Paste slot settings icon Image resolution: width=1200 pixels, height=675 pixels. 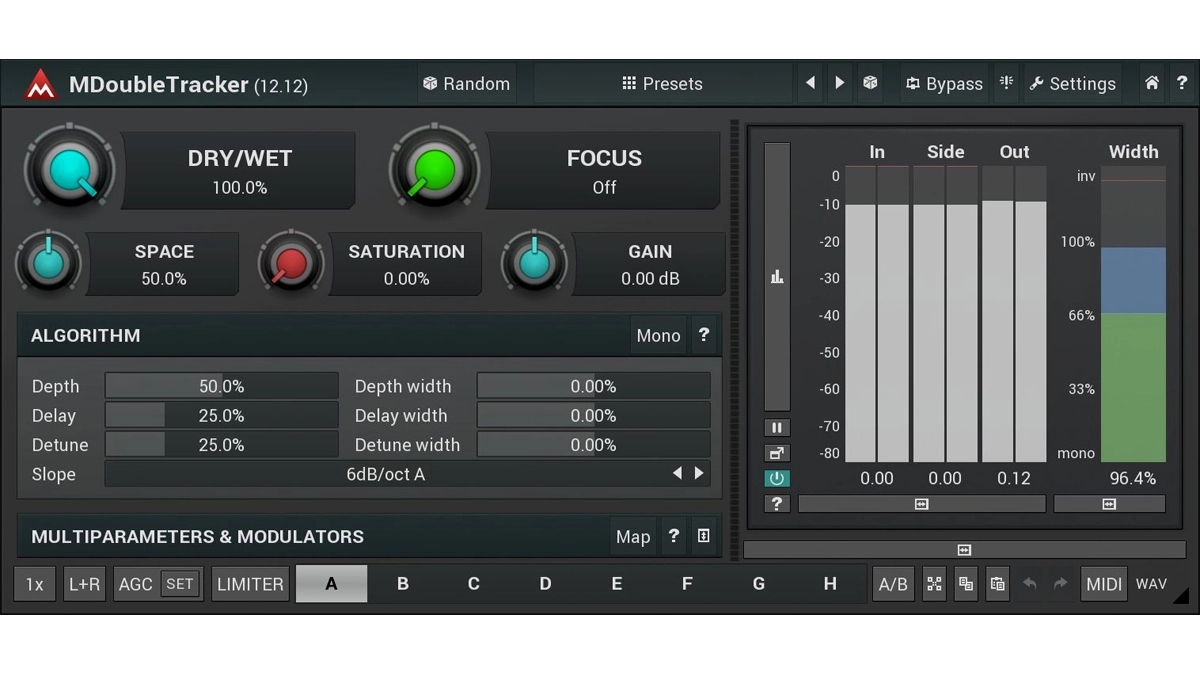tap(997, 584)
